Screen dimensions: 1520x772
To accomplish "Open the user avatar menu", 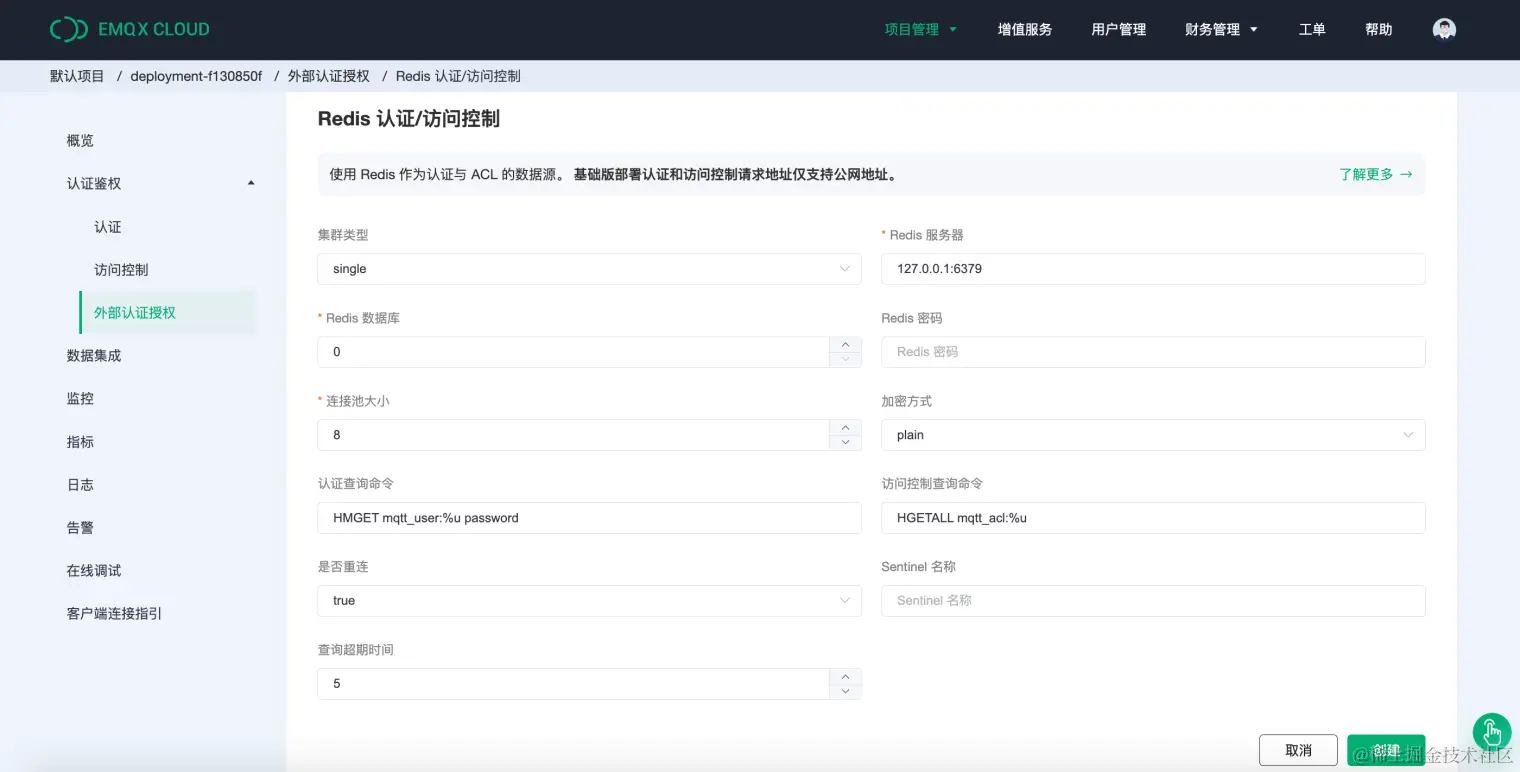I will click(1443, 29).
